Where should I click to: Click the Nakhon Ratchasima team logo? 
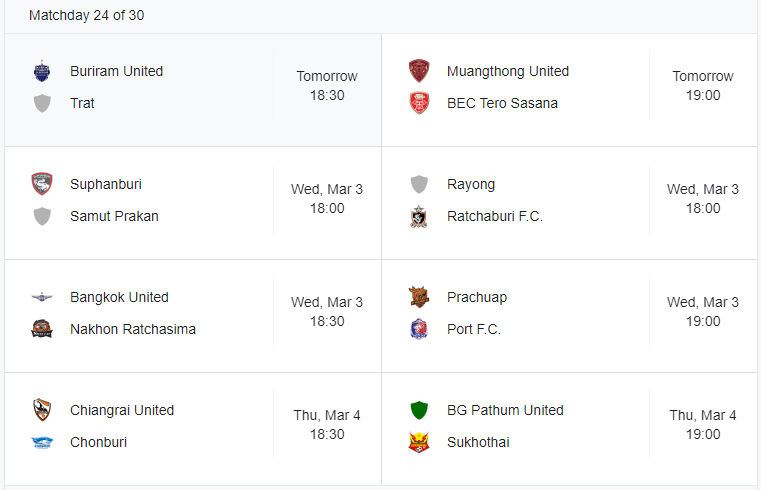coord(42,329)
